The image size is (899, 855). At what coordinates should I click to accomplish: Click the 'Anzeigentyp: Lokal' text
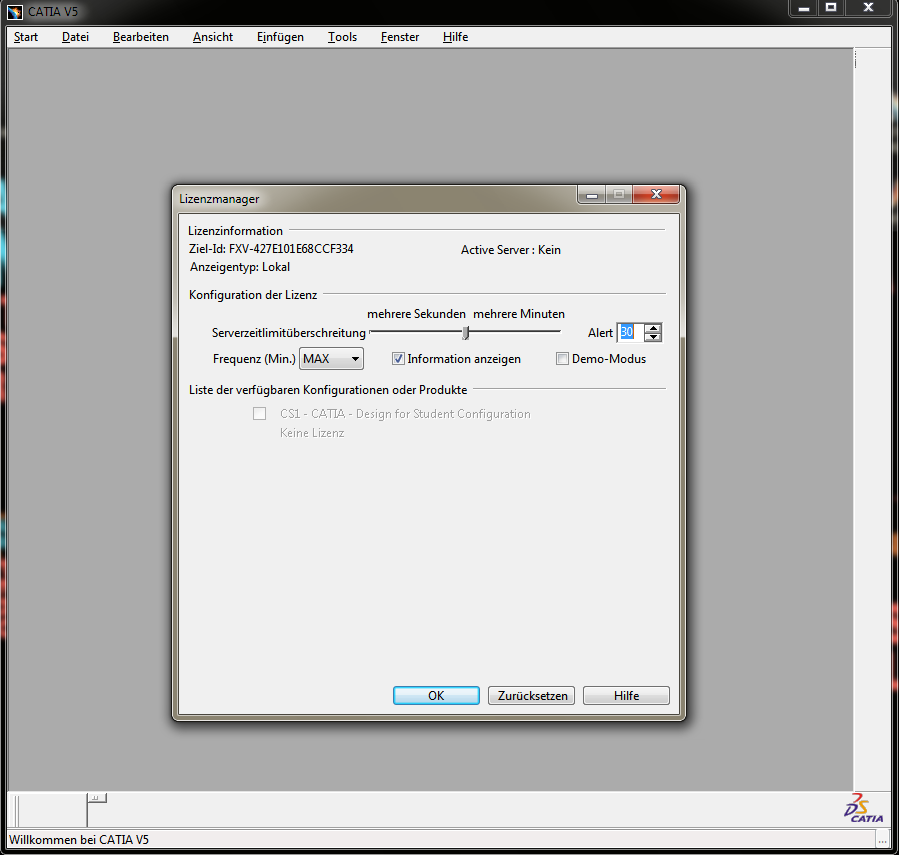pos(240,267)
